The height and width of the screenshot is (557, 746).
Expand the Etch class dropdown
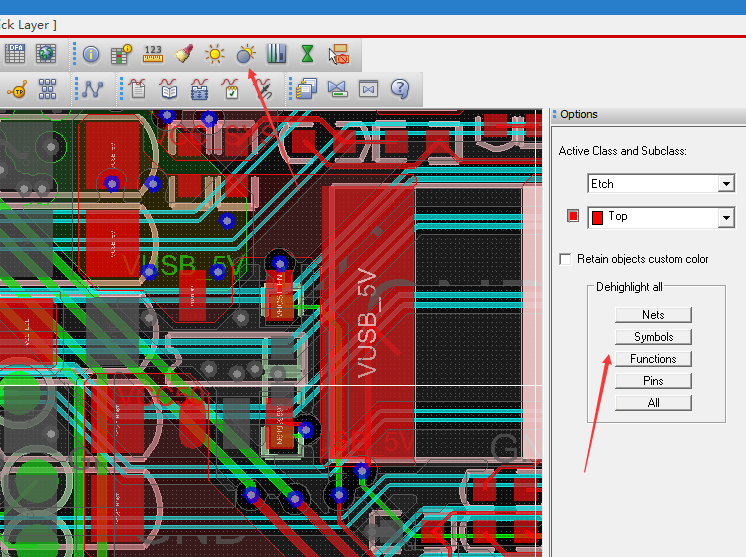click(x=726, y=184)
